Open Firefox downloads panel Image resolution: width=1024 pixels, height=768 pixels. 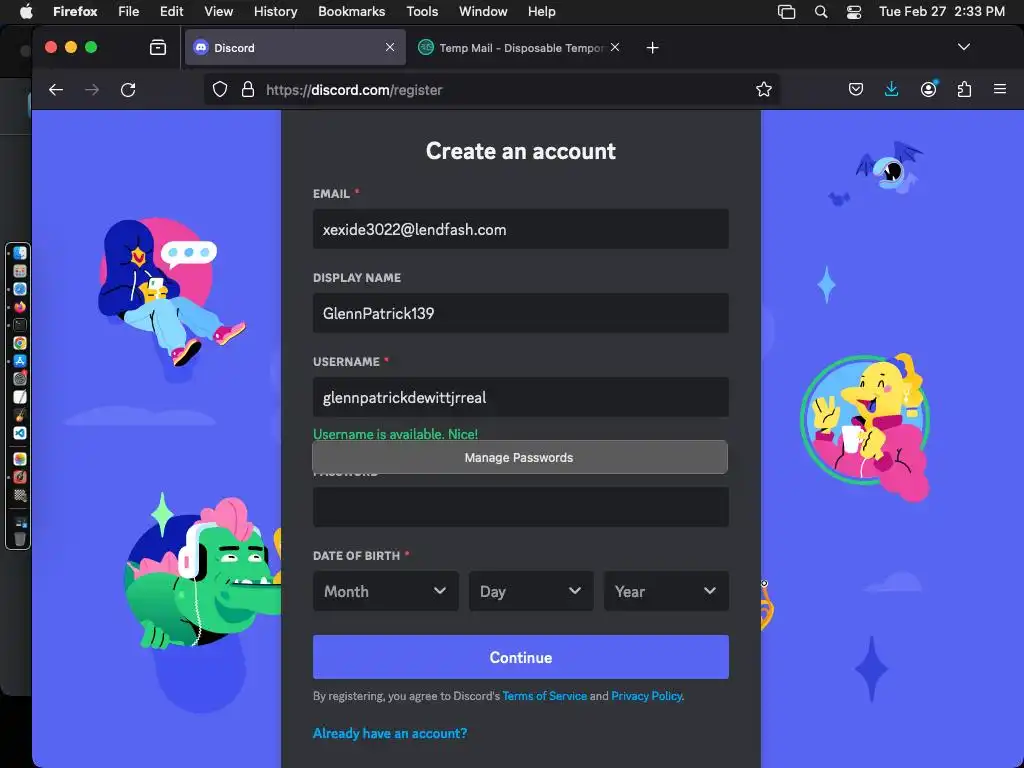(x=891, y=89)
